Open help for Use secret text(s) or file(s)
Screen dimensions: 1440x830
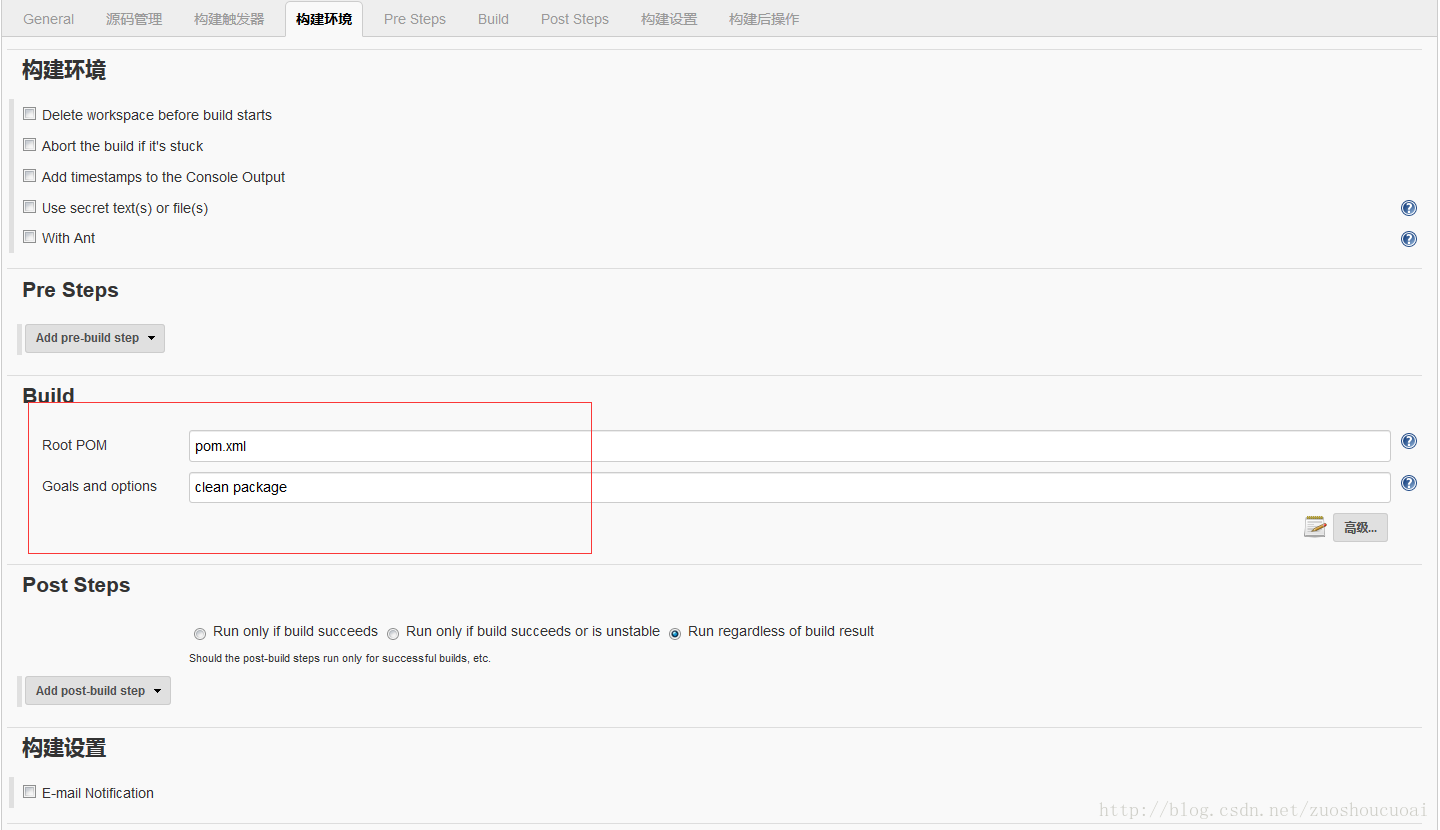[1409, 208]
